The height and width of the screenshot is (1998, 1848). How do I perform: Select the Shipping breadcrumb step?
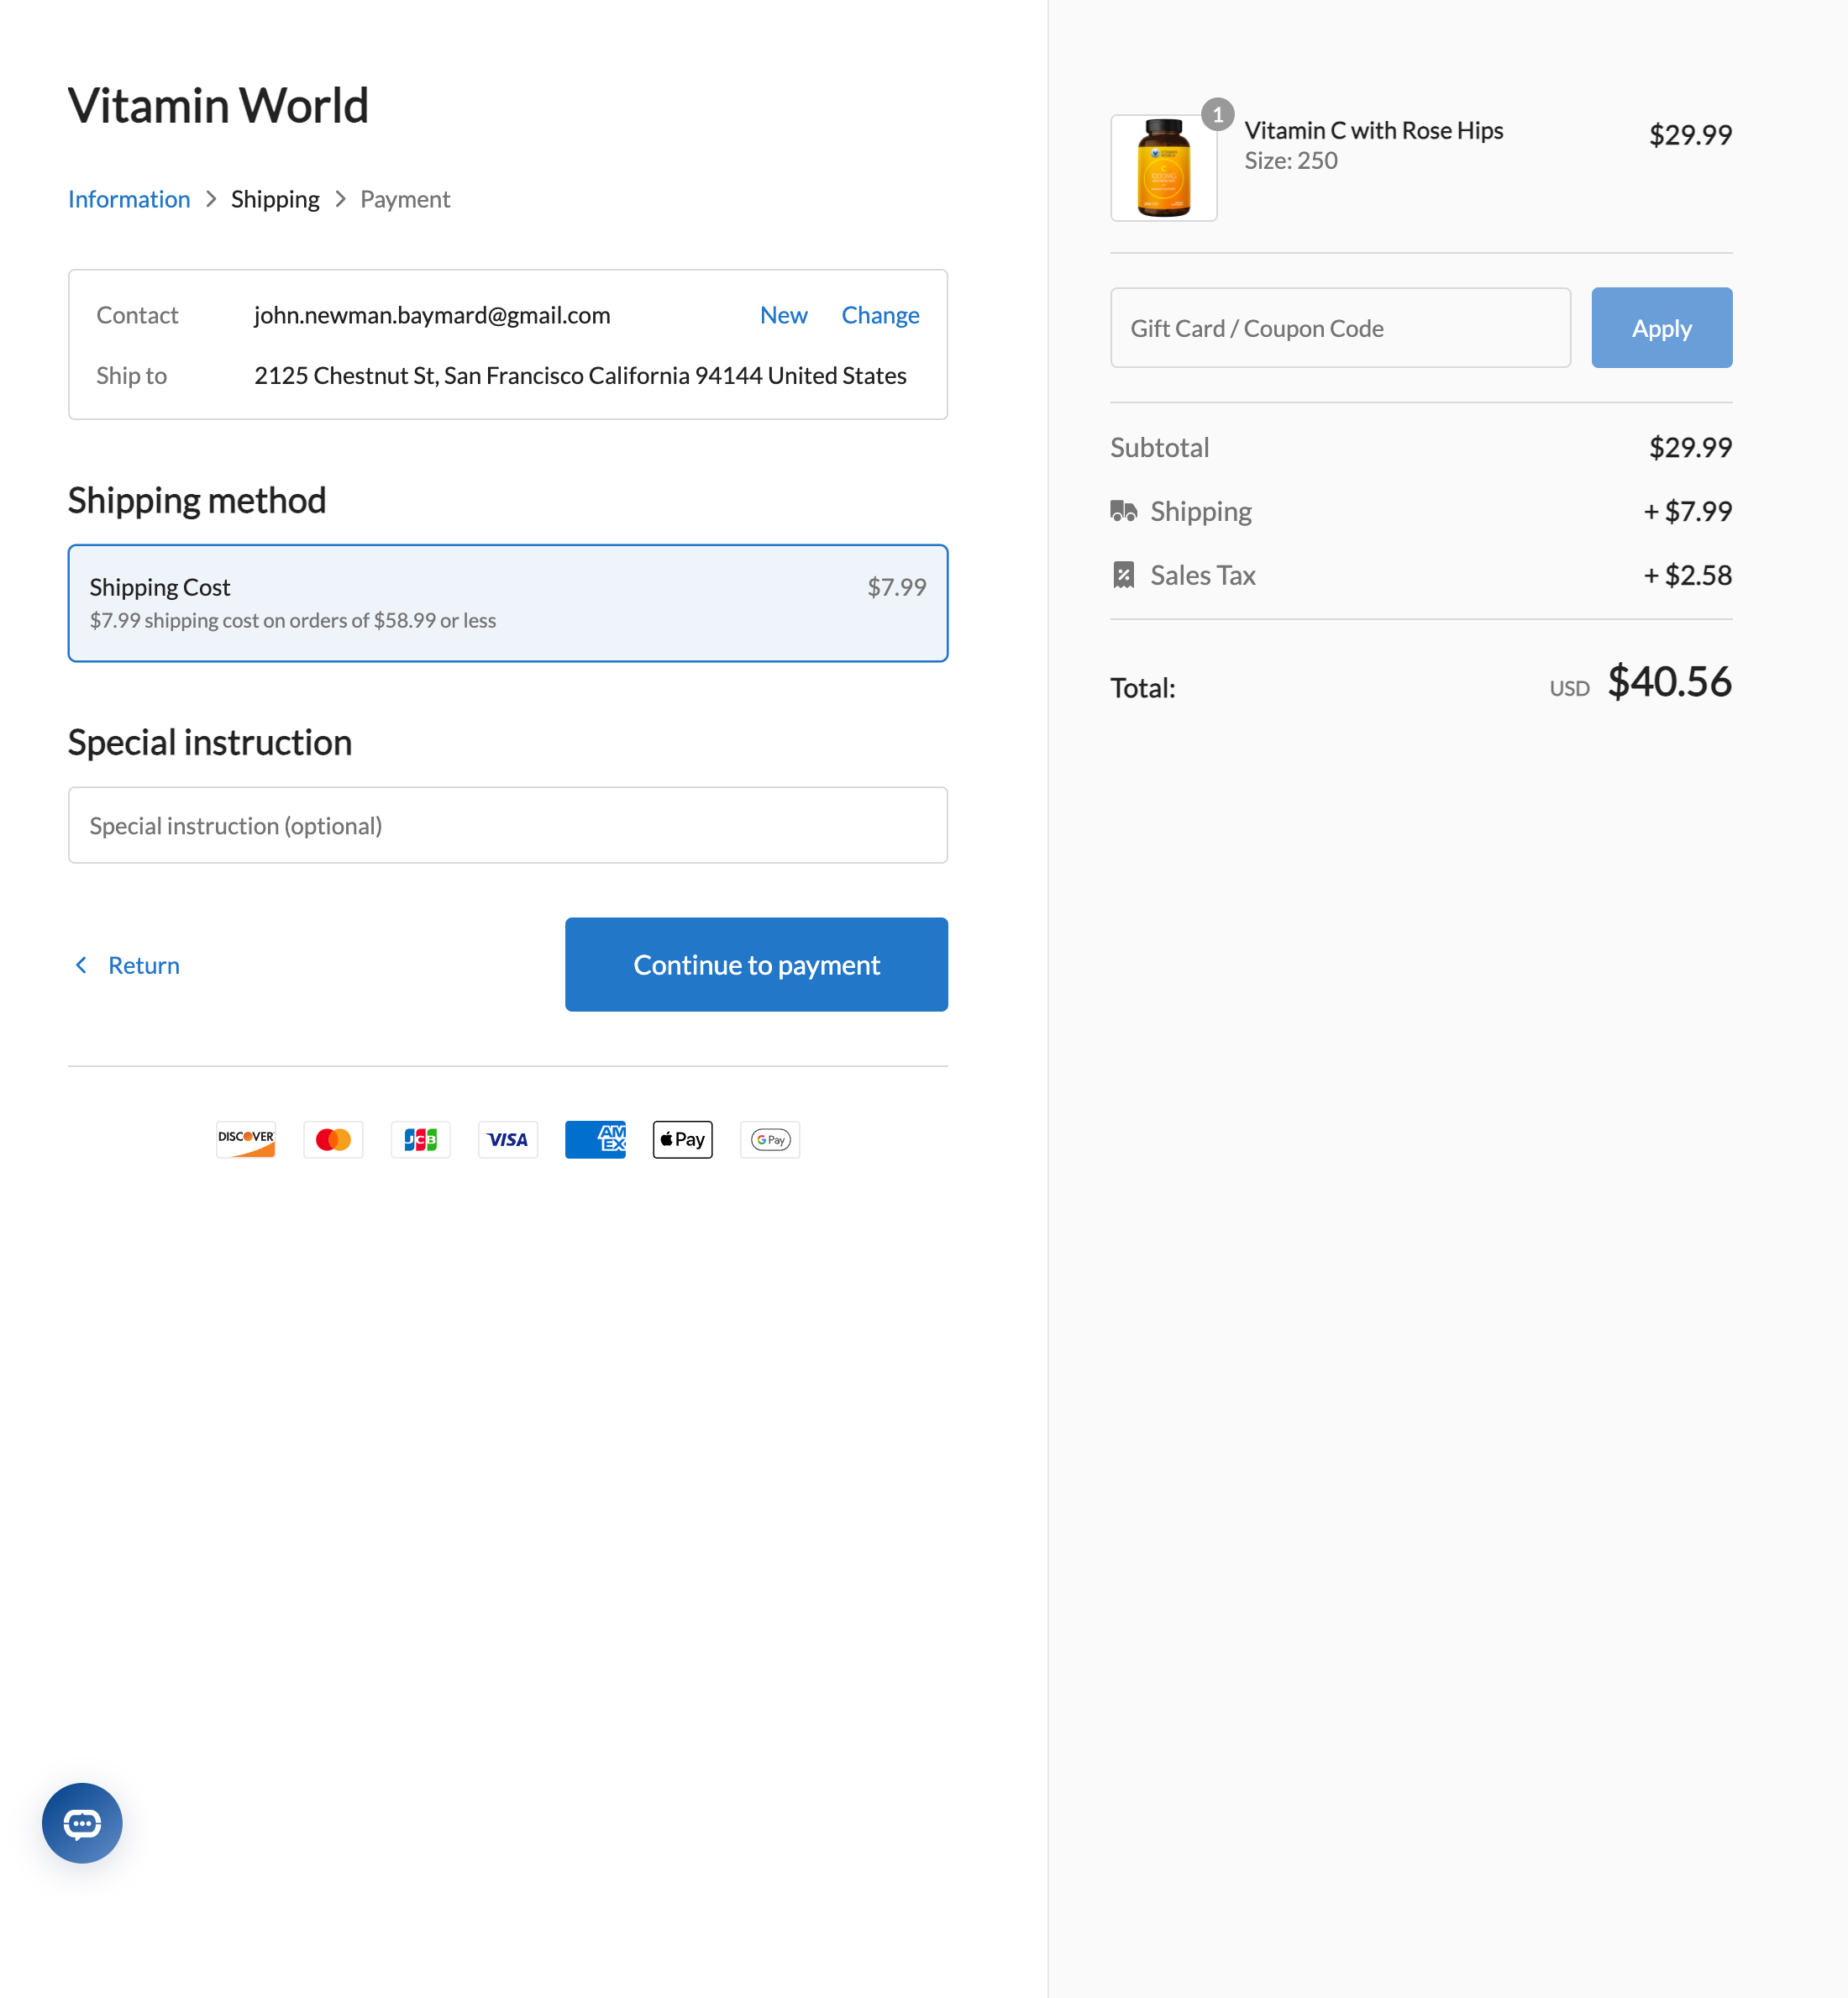coord(275,199)
